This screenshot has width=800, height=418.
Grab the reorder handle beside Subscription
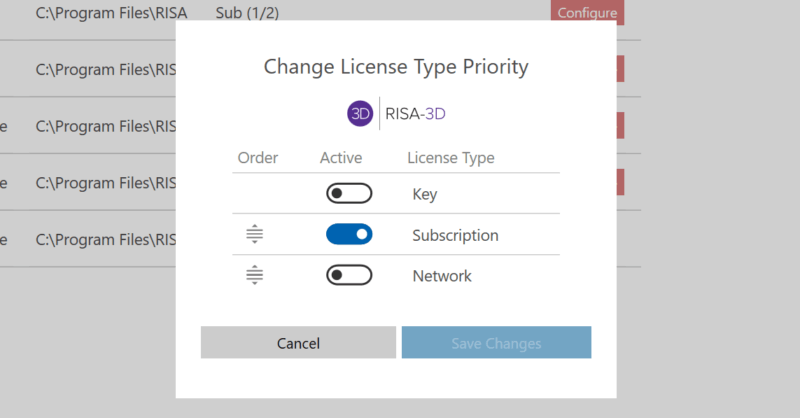click(254, 235)
